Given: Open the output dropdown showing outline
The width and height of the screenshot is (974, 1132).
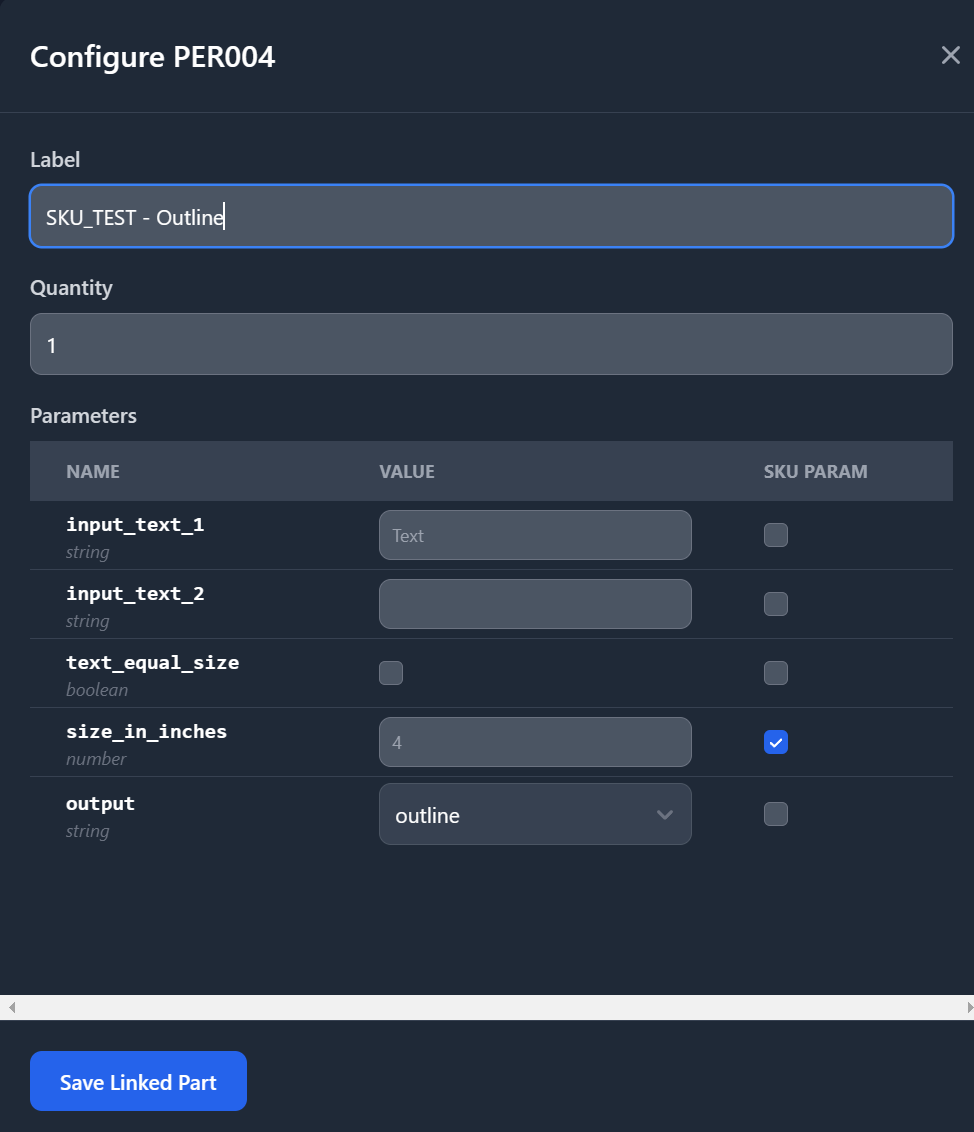Looking at the screenshot, I should click(535, 814).
